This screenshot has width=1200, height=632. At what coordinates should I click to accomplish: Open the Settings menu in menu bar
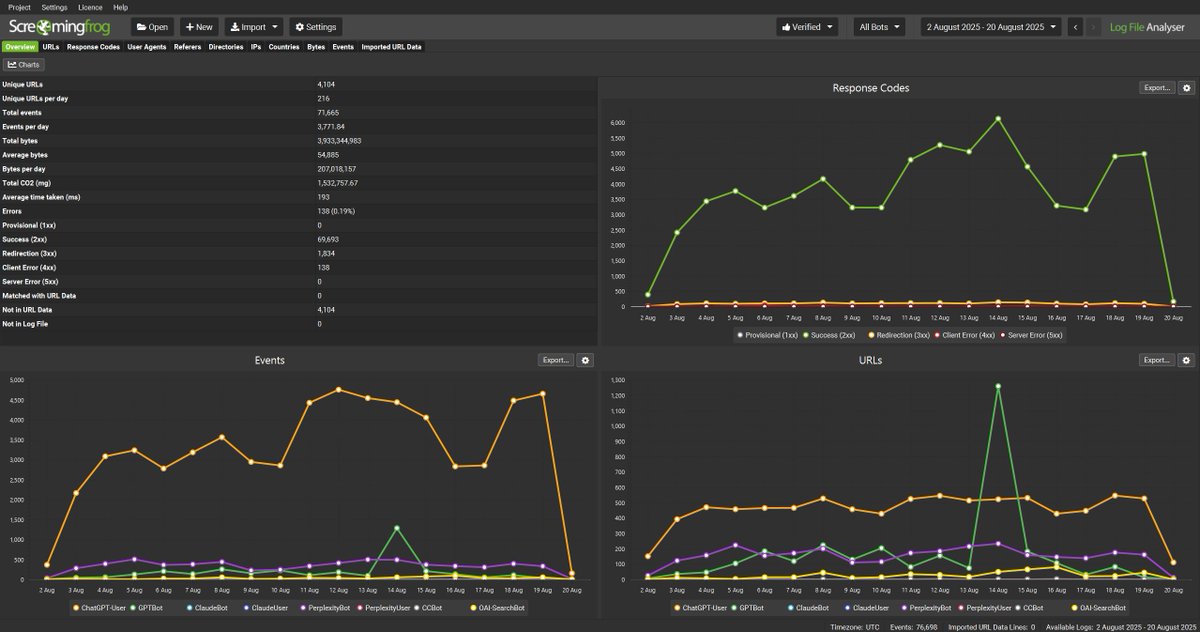click(x=55, y=7)
